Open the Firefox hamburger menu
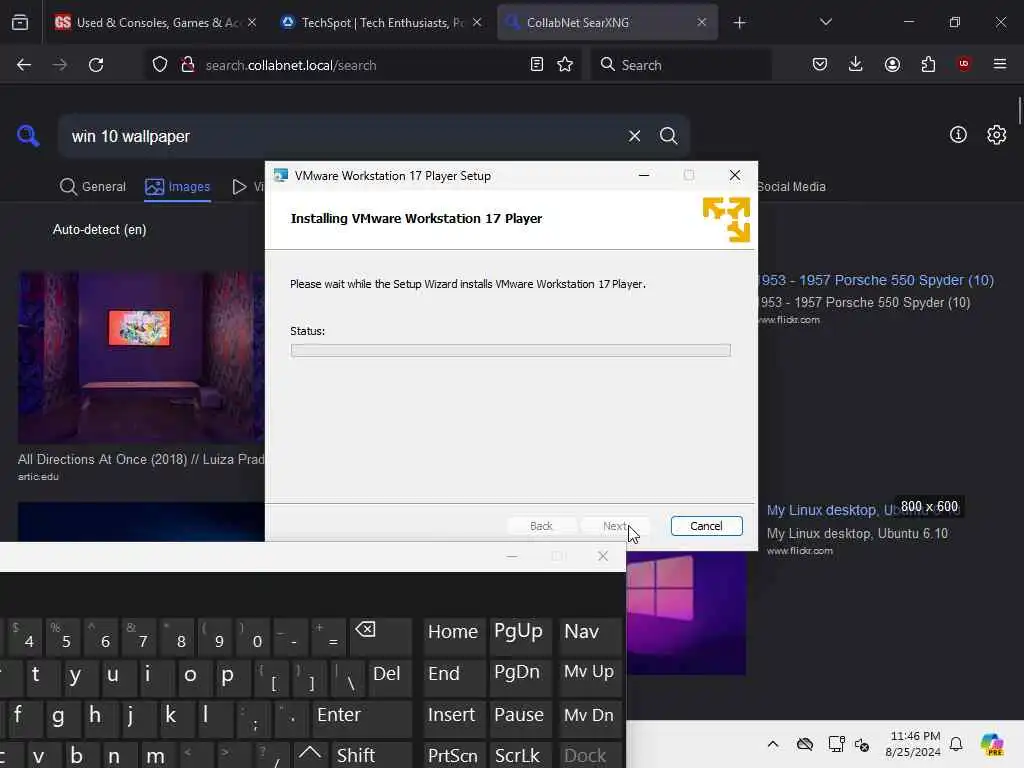This screenshot has width=1024, height=768. (x=1000, y=64)
